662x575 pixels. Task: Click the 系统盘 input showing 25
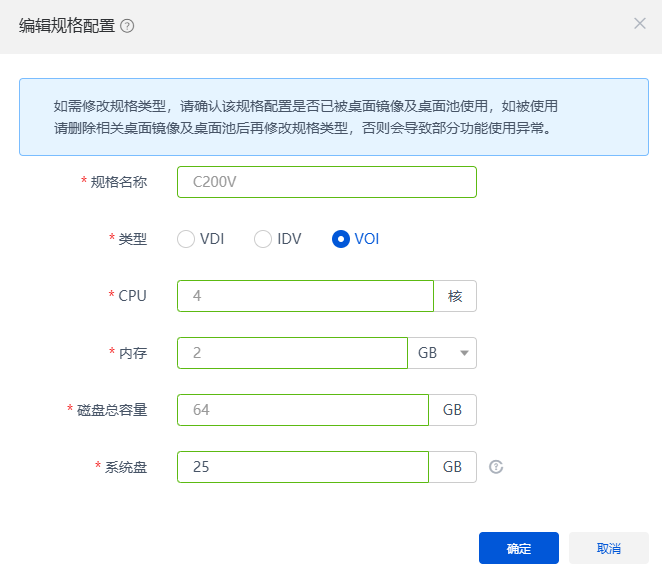point(302,467)
